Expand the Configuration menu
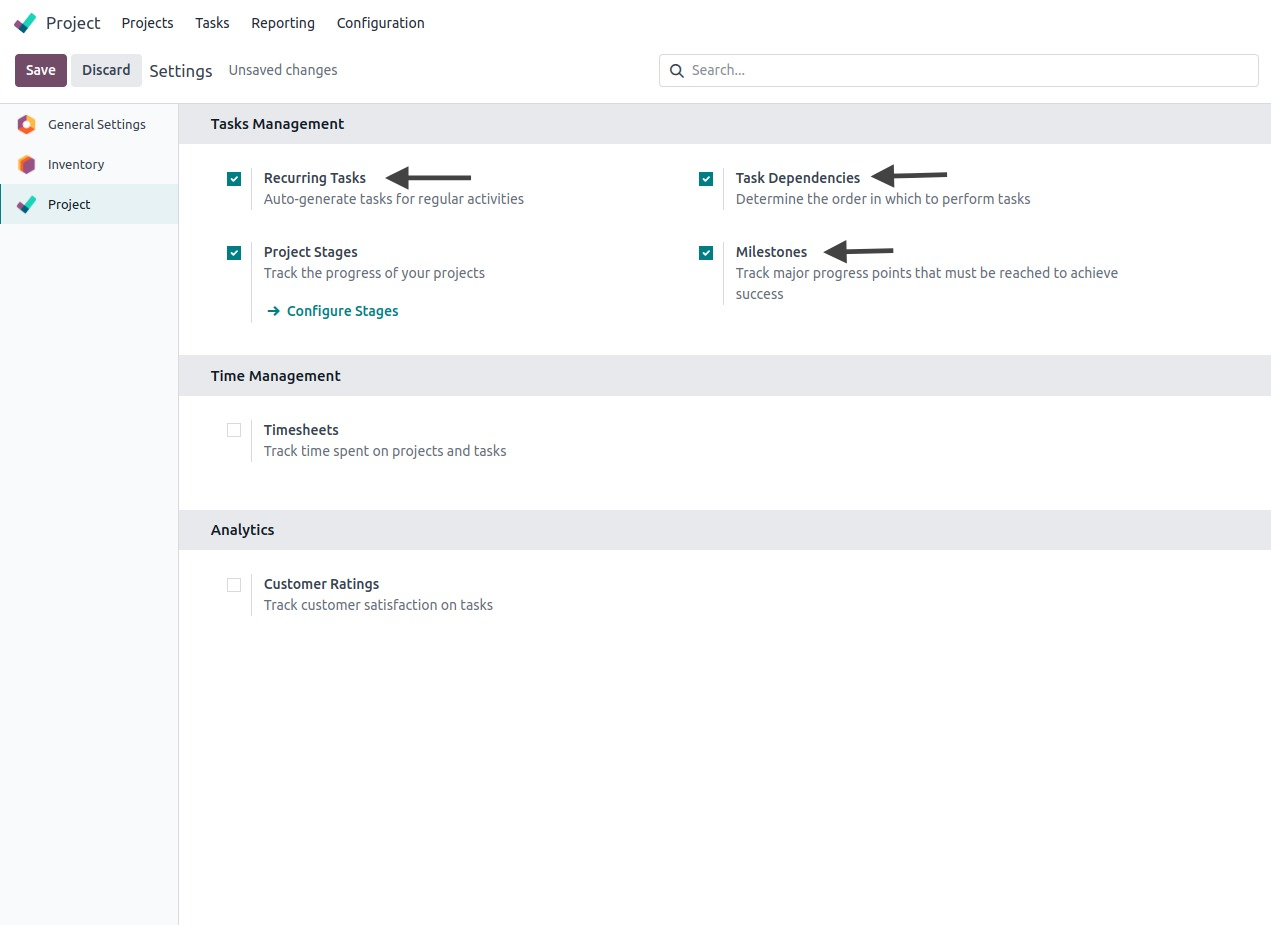This screenshot has height=925, width=1271. [x=380, y=23]
